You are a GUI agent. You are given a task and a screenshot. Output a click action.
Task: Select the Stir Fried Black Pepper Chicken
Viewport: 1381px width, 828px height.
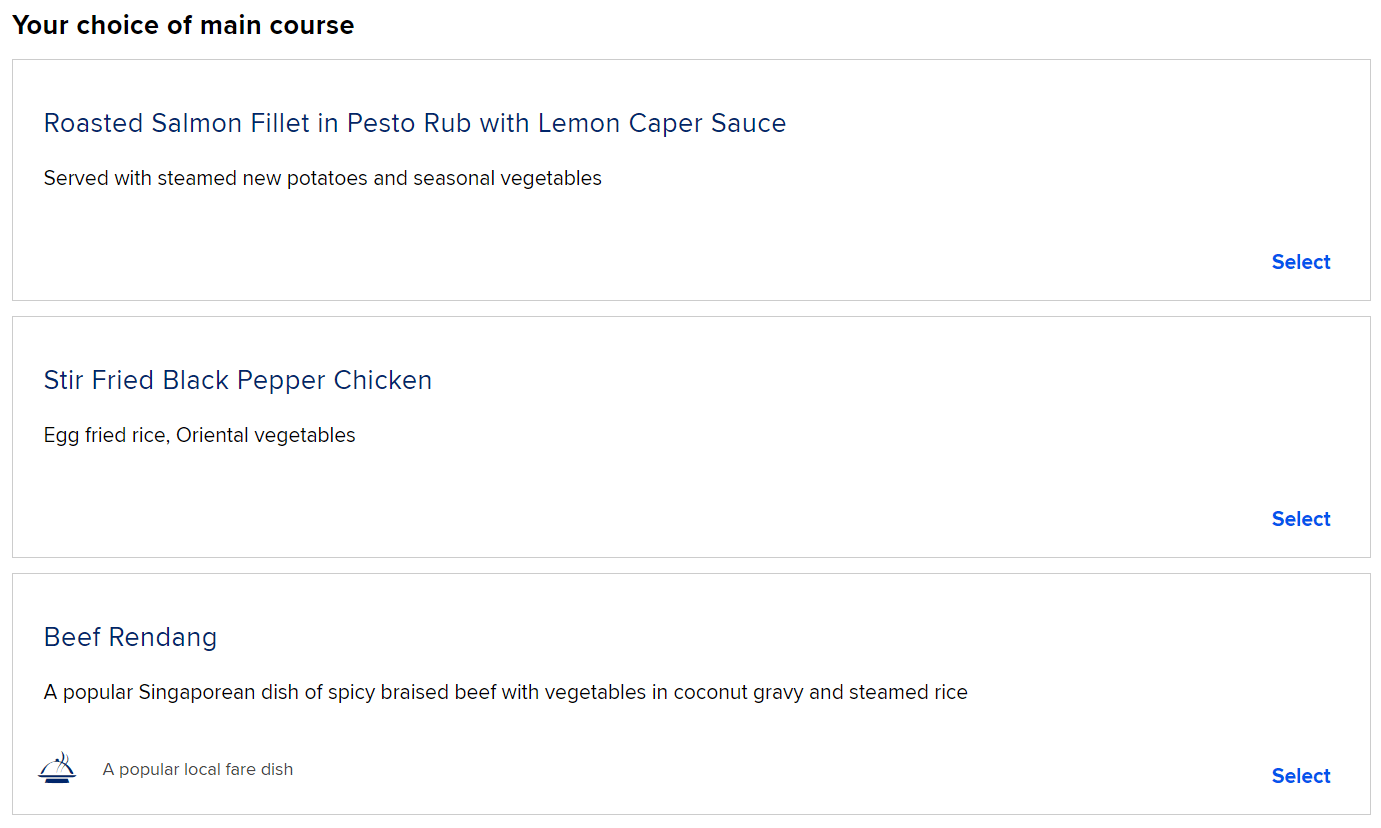click(x=1300, y=519)
